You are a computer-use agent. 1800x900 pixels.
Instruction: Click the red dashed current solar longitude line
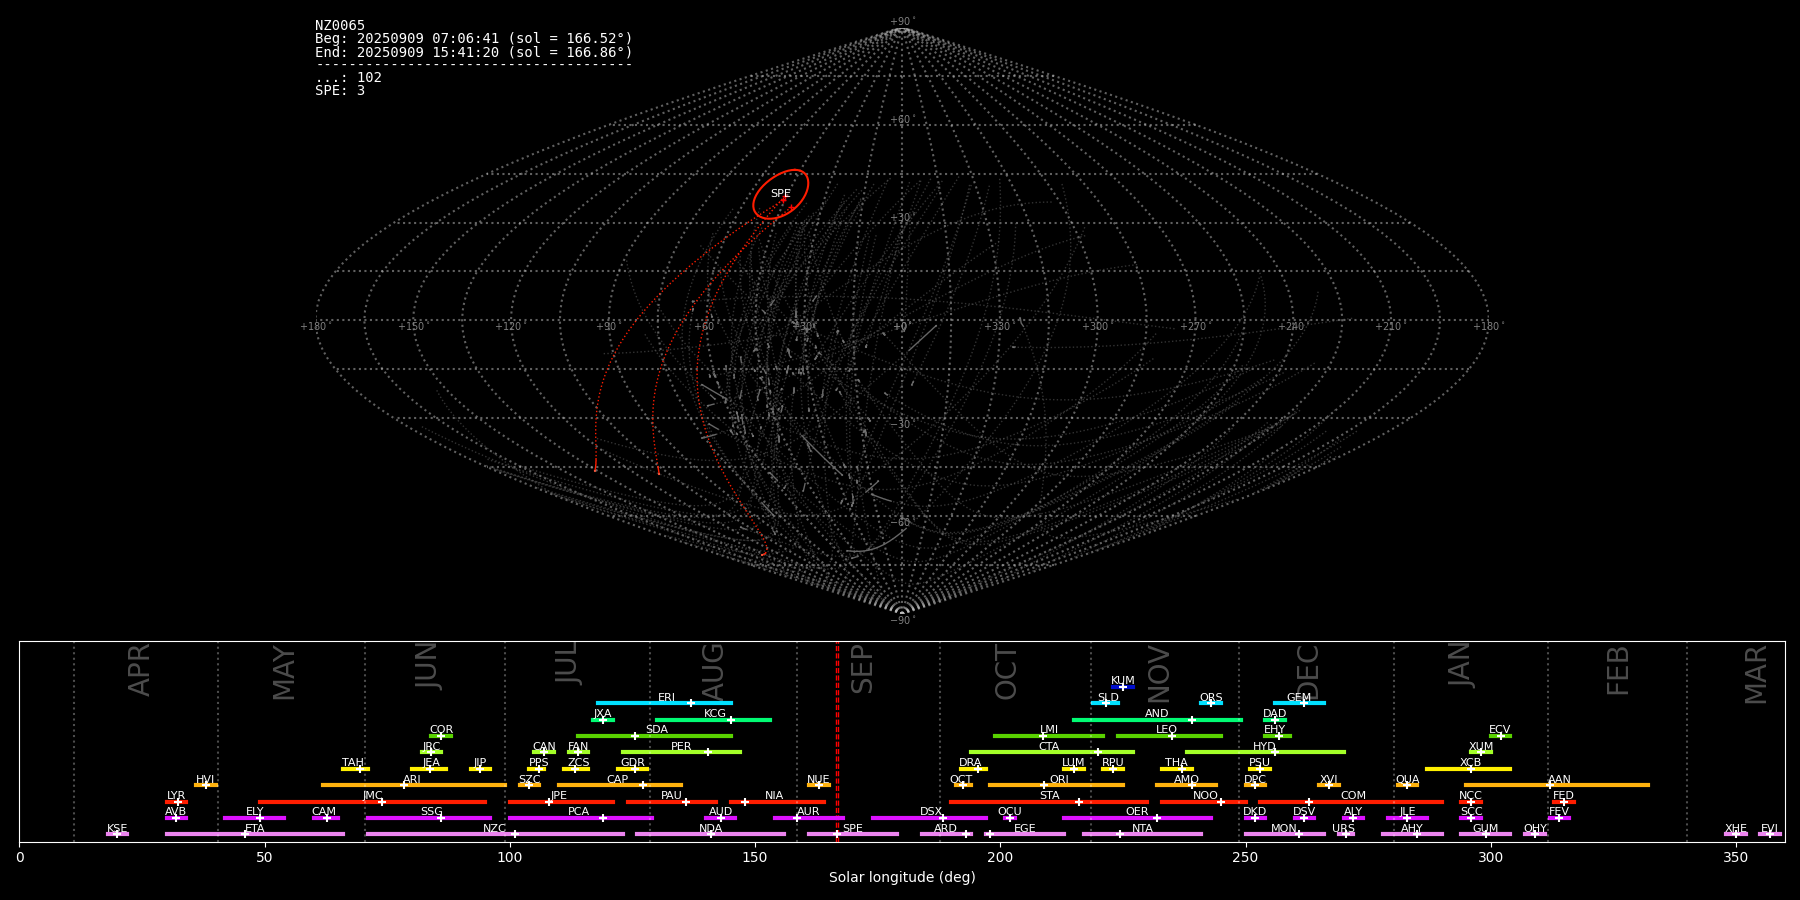(837, 741)
